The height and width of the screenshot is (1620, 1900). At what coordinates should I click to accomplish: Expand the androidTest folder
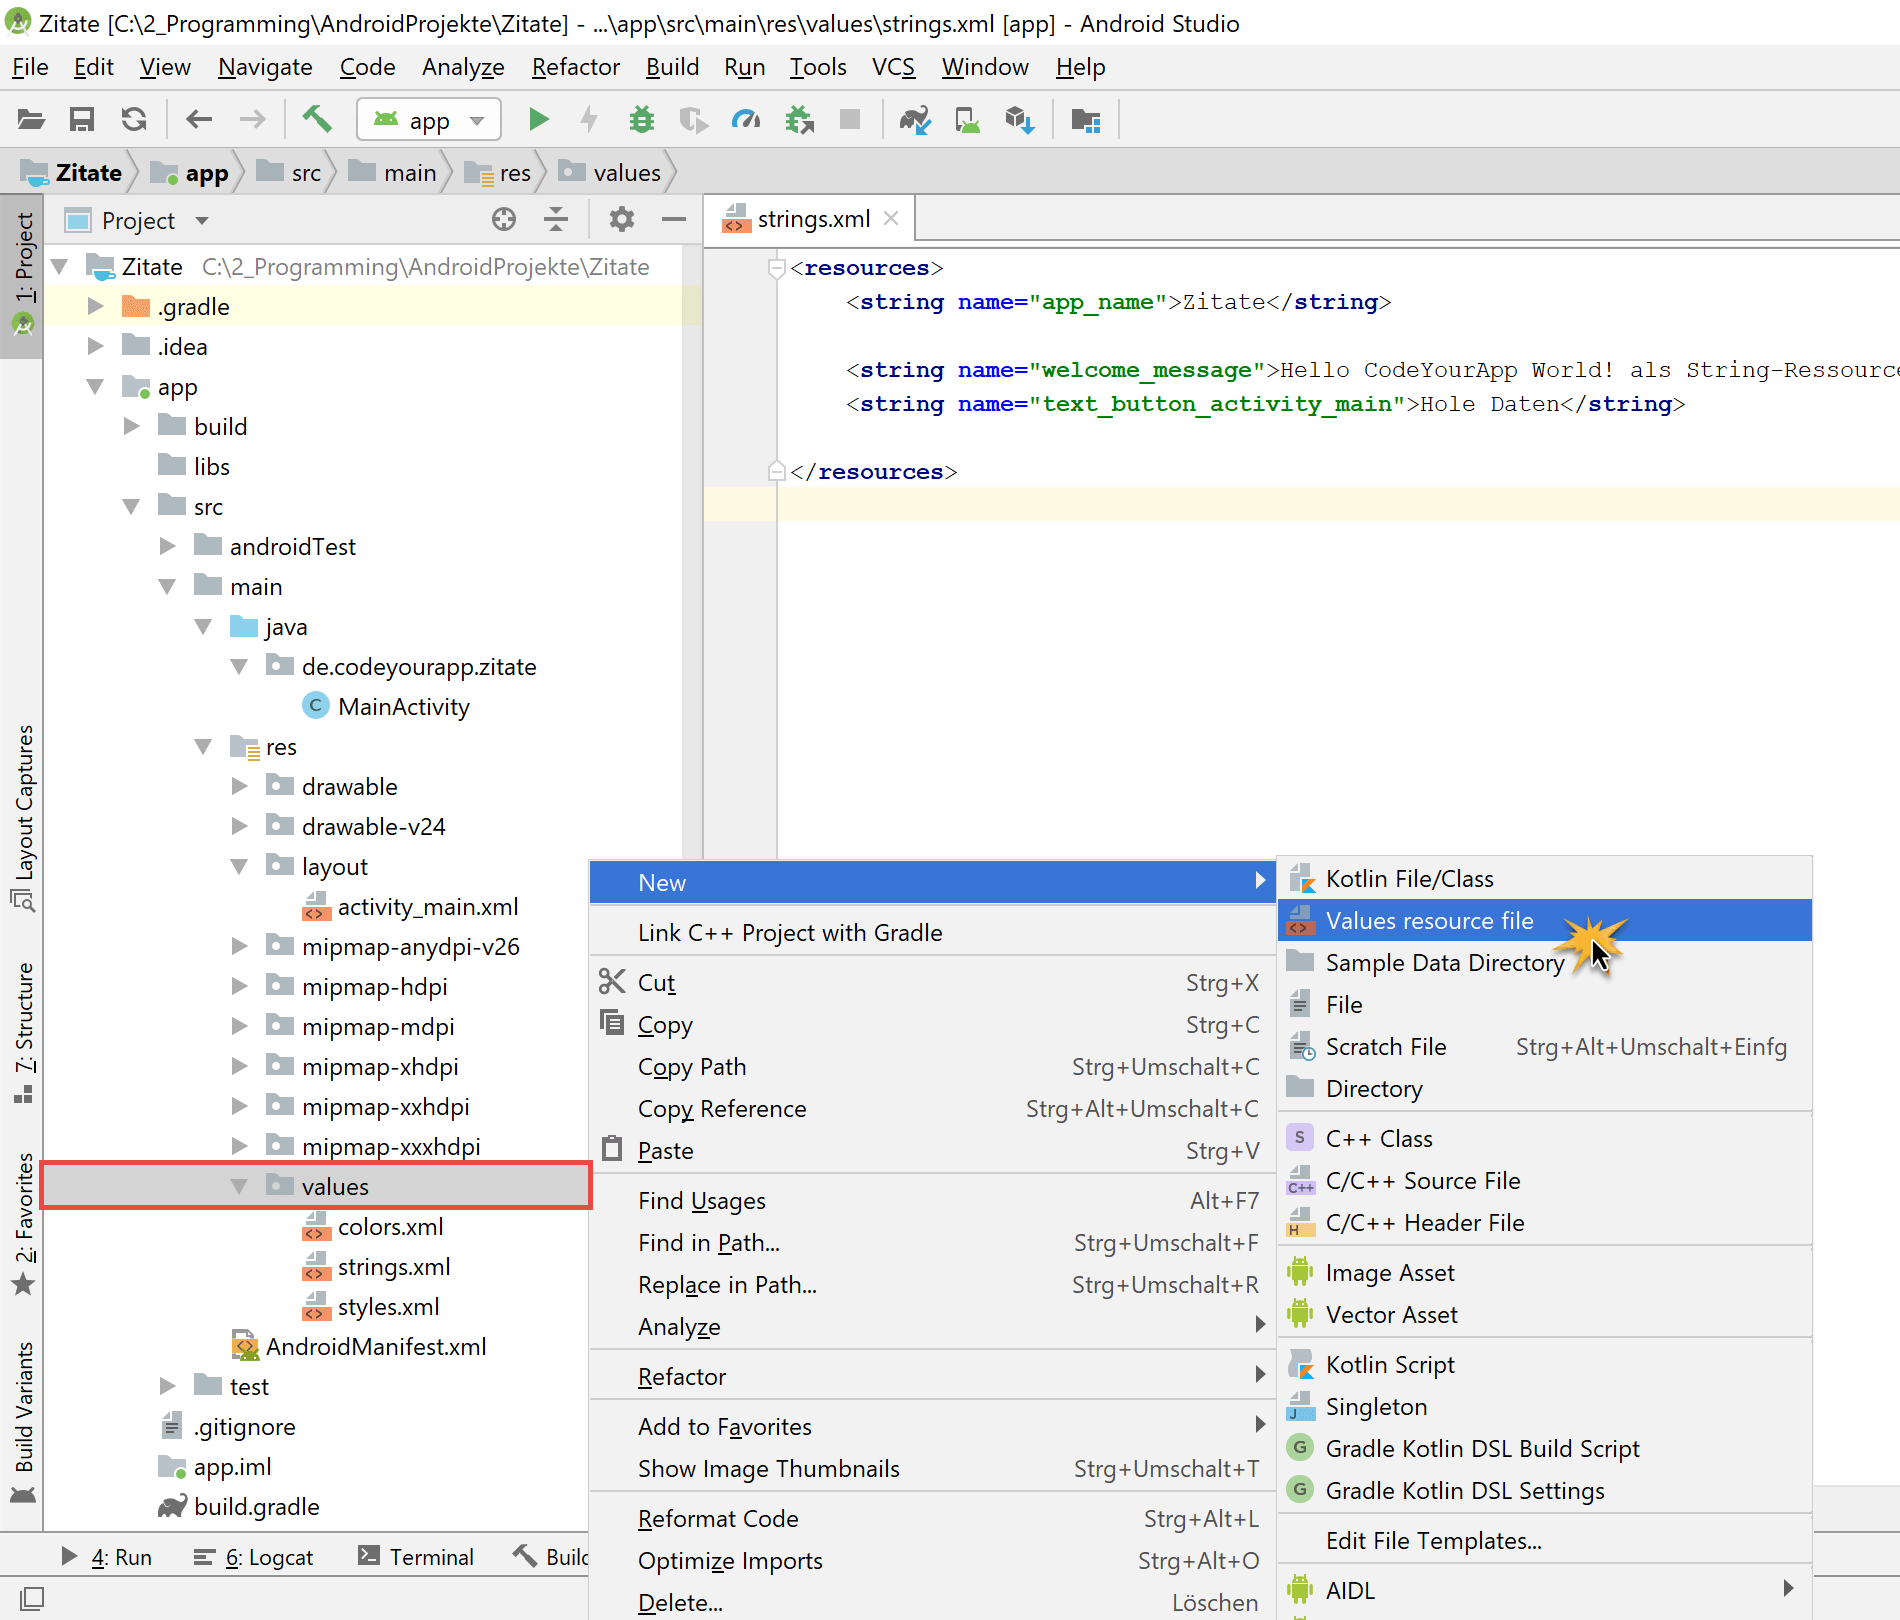[x=167, y=546]
